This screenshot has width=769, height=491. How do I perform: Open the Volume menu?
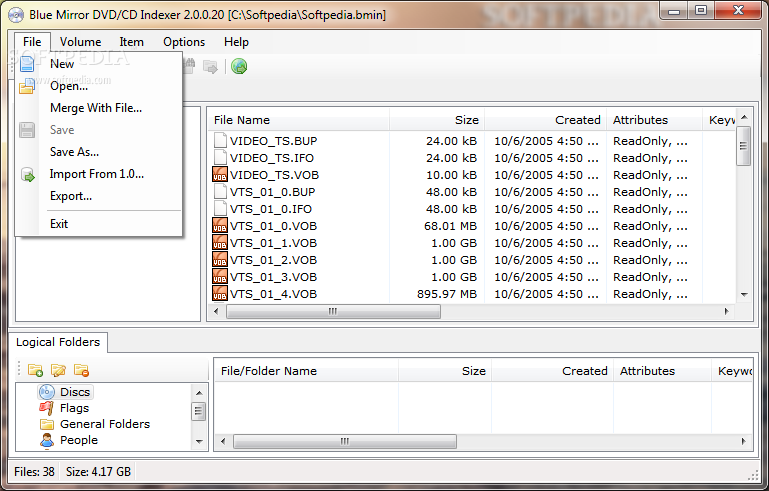pyautogui.click(x=80, y=42)
